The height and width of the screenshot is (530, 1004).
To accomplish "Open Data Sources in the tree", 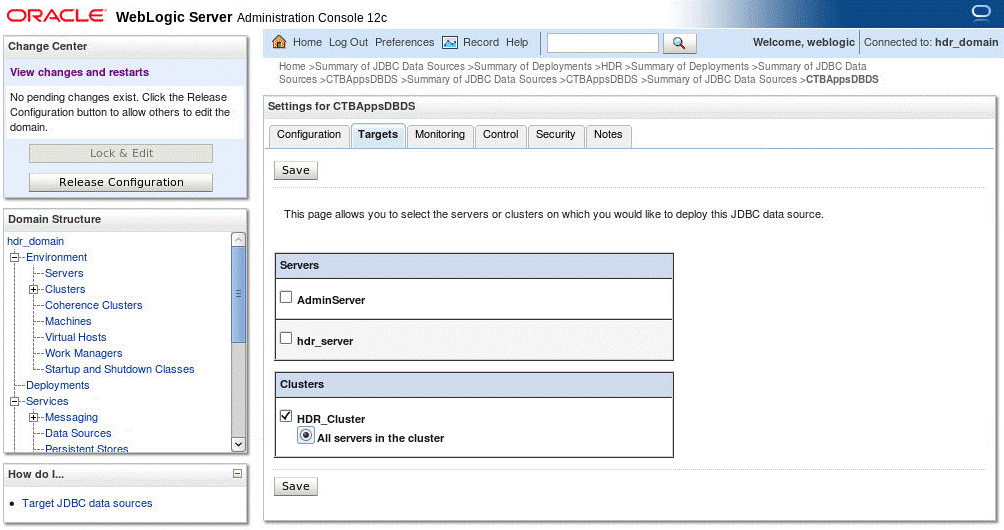I will point(78,433).
